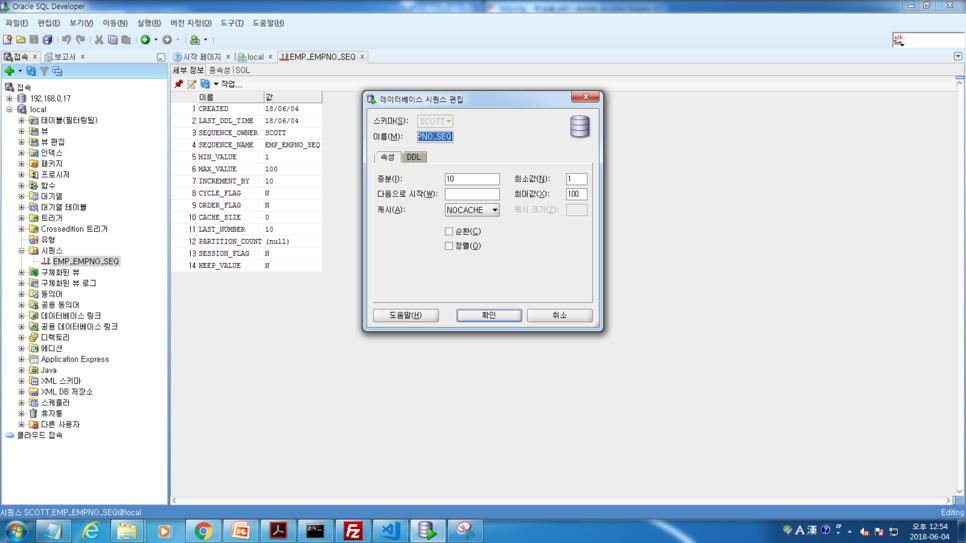
Task: Click the 최소값(N) input field
Action: pyautogui.click(x=577, y=179)
